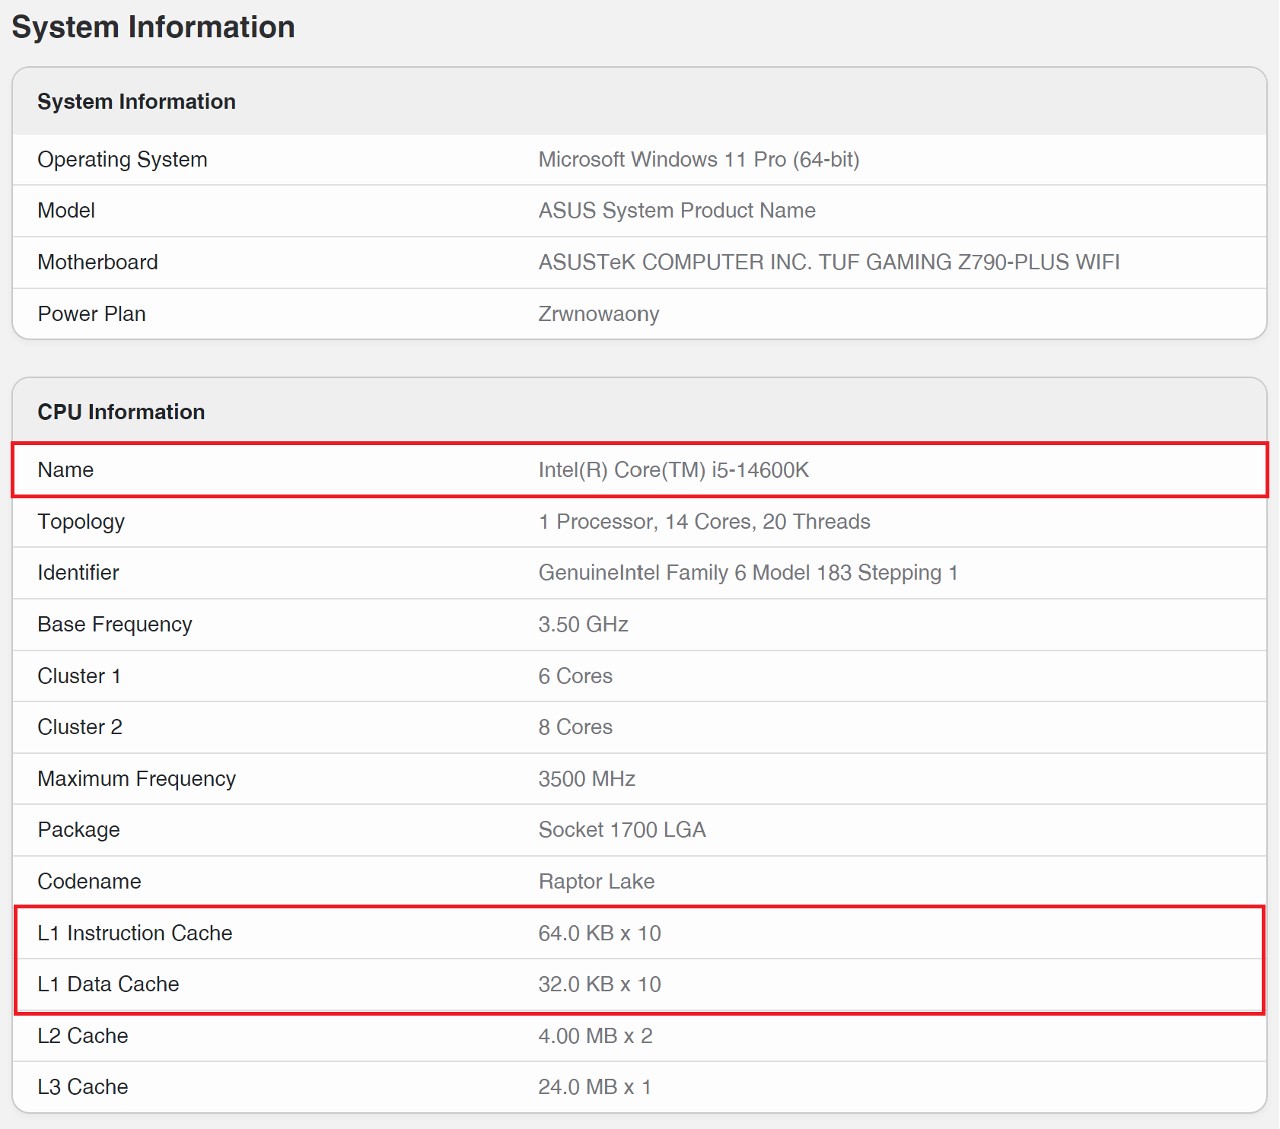The width and height of the screenshot is (1280, 1129).
Task: Select "1 Processor, 14 Cores, 20 Threads"
Action: (x=705, y=522)
